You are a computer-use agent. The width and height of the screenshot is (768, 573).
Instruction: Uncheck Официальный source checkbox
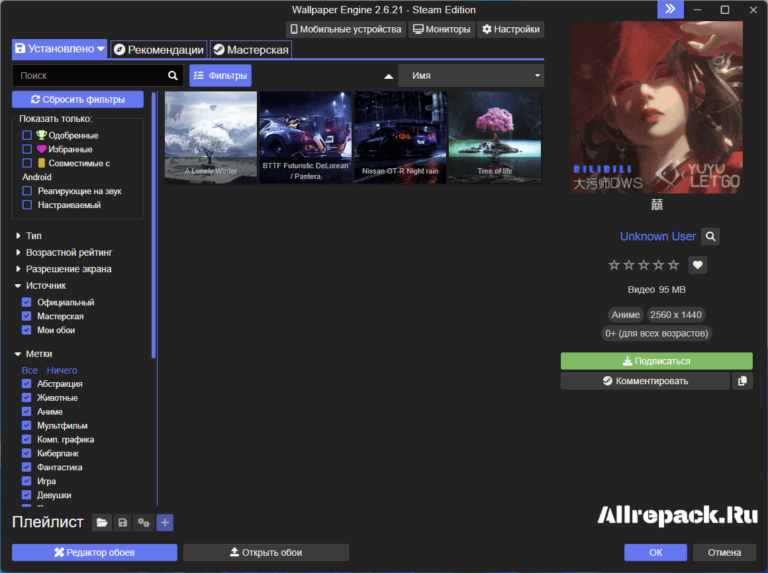tap(26, 302)
